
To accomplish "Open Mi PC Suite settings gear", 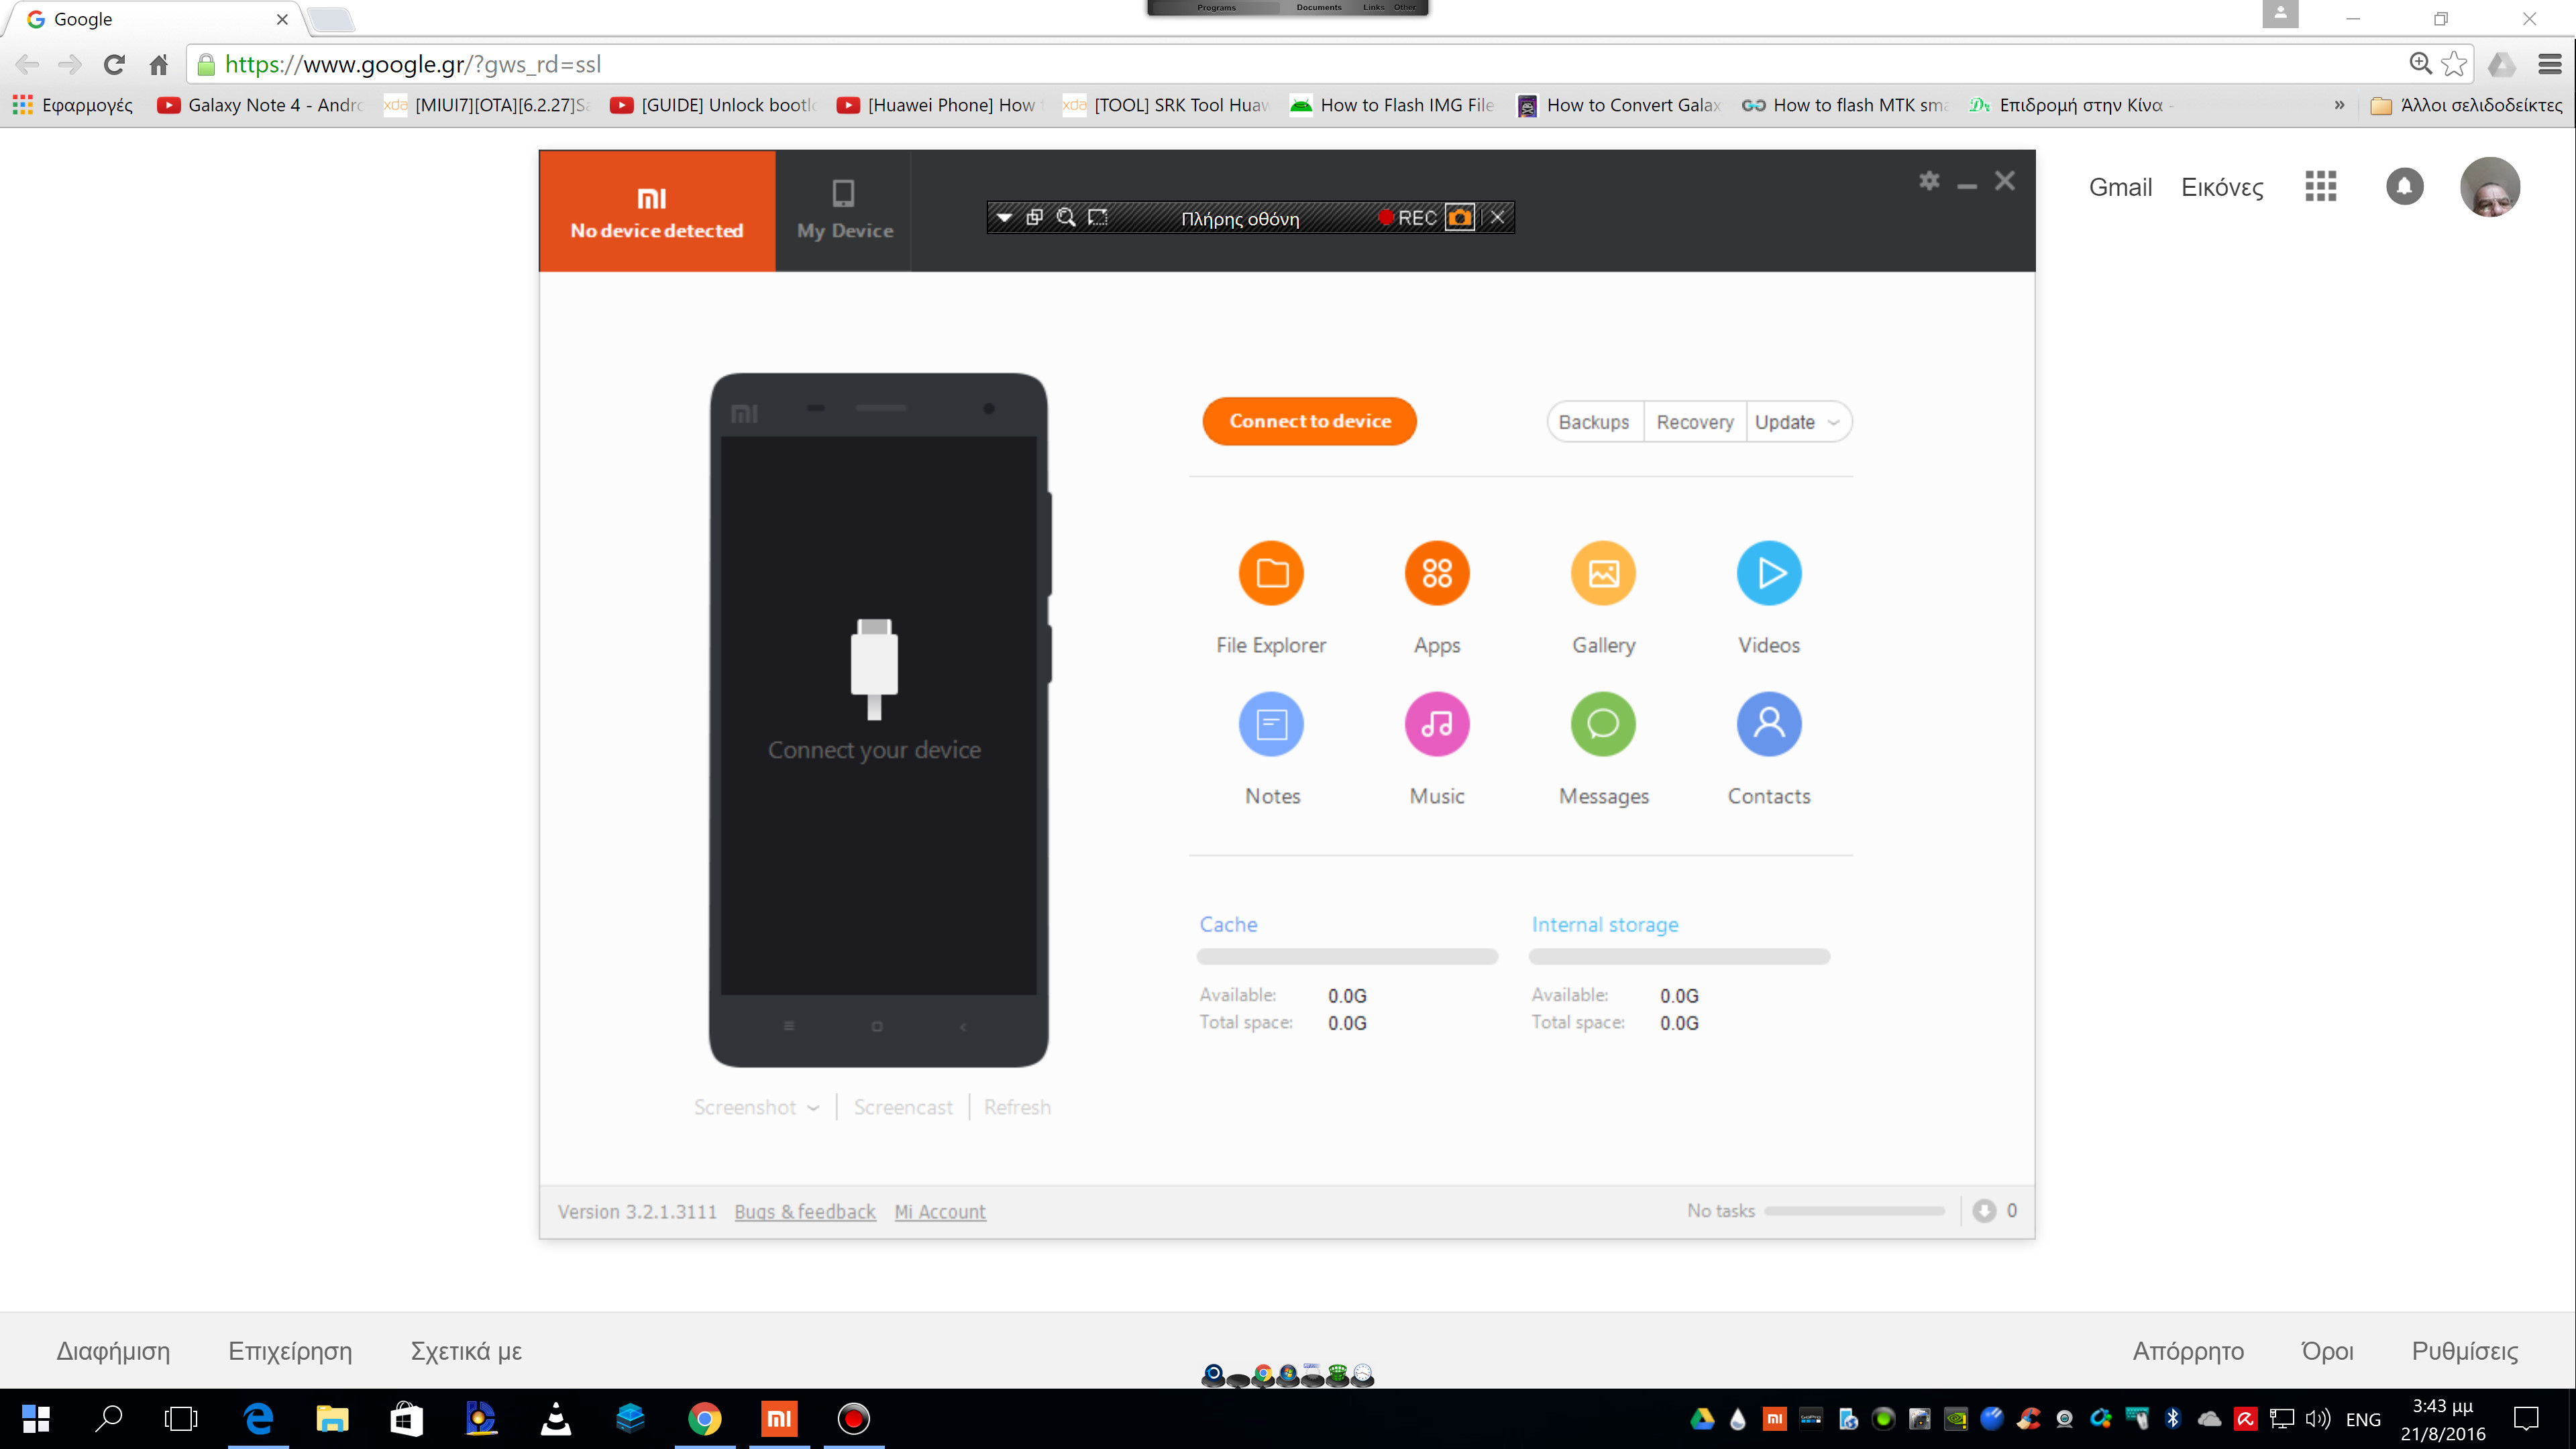I will pyautogui.click(x=1929, y=181).
